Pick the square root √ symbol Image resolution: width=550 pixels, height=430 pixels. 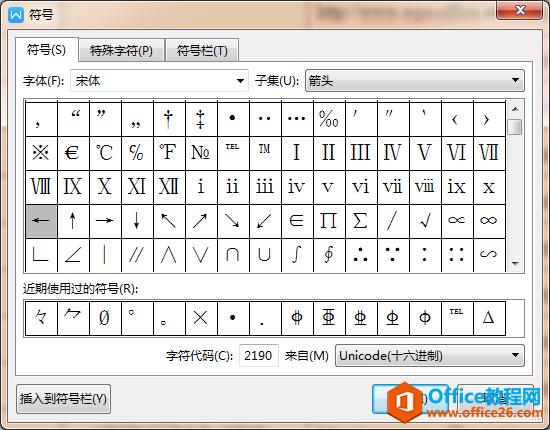pos(425,221)
